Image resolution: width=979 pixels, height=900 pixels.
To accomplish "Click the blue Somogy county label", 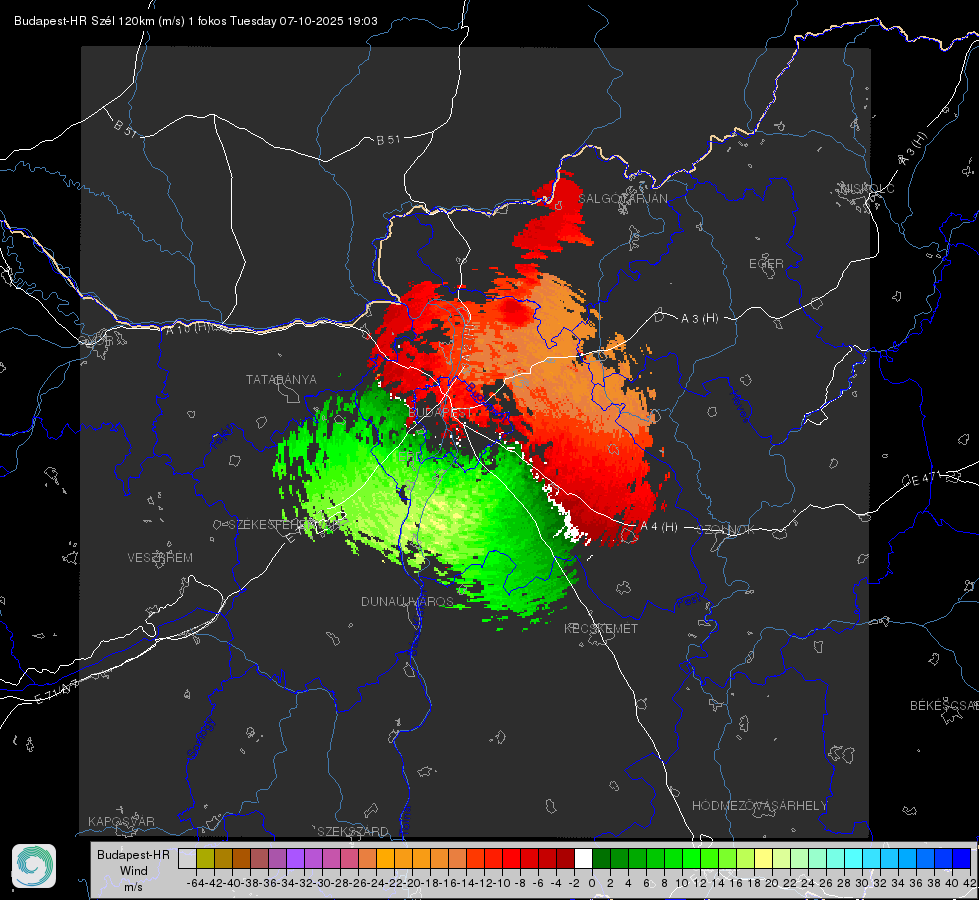I will [200, 738].
